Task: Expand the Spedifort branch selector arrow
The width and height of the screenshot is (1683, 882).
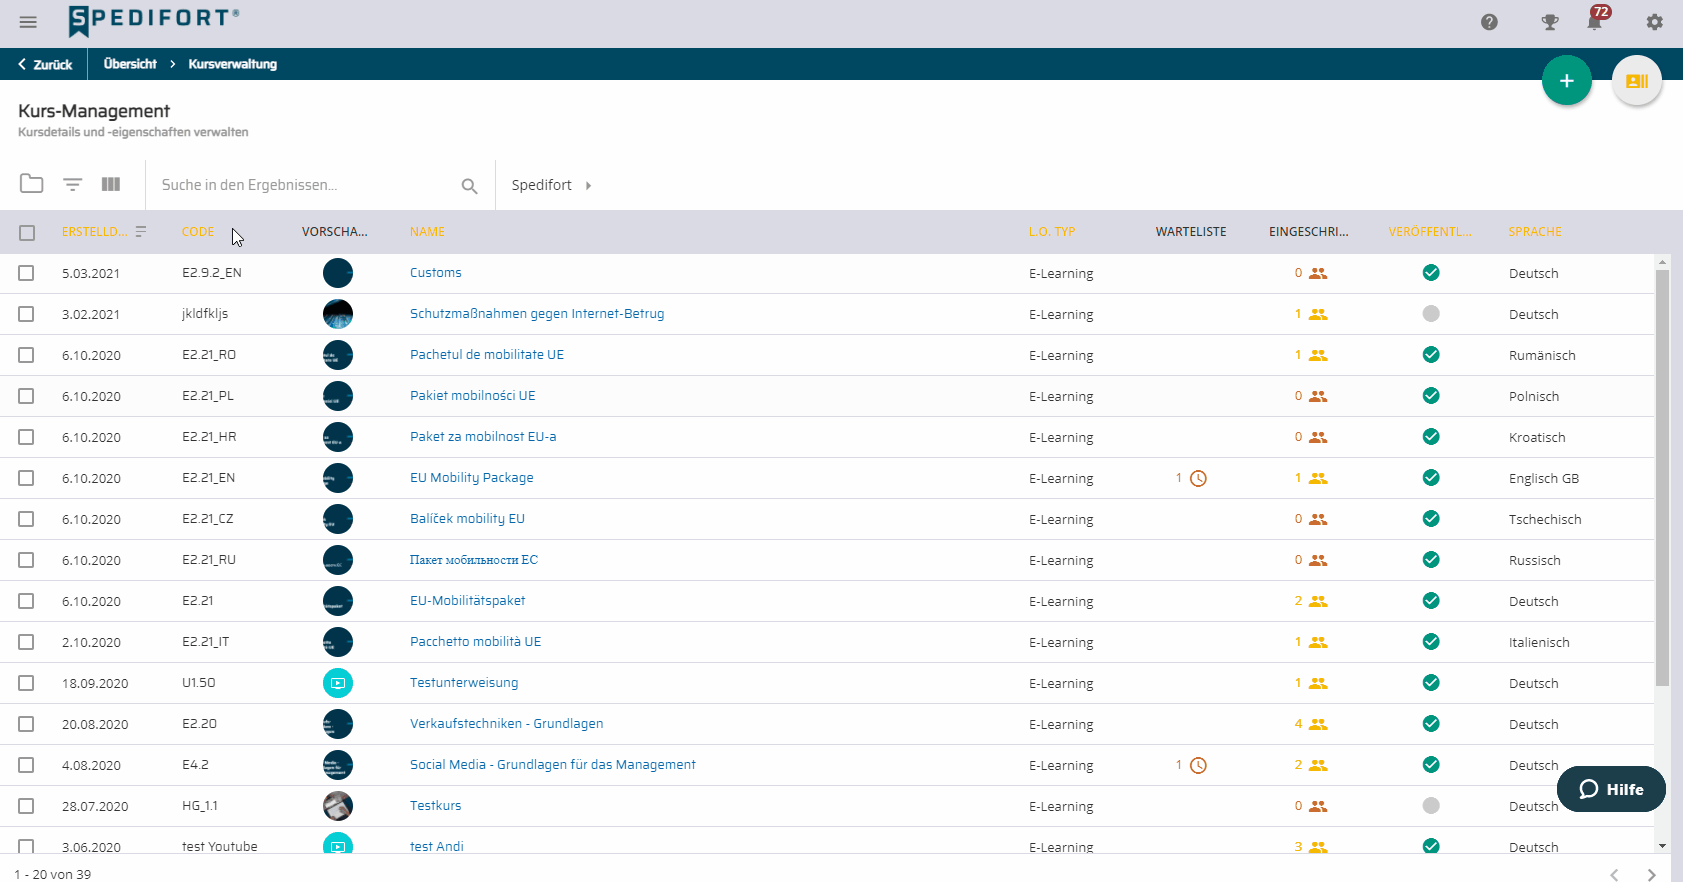Action: click(588, 186)
